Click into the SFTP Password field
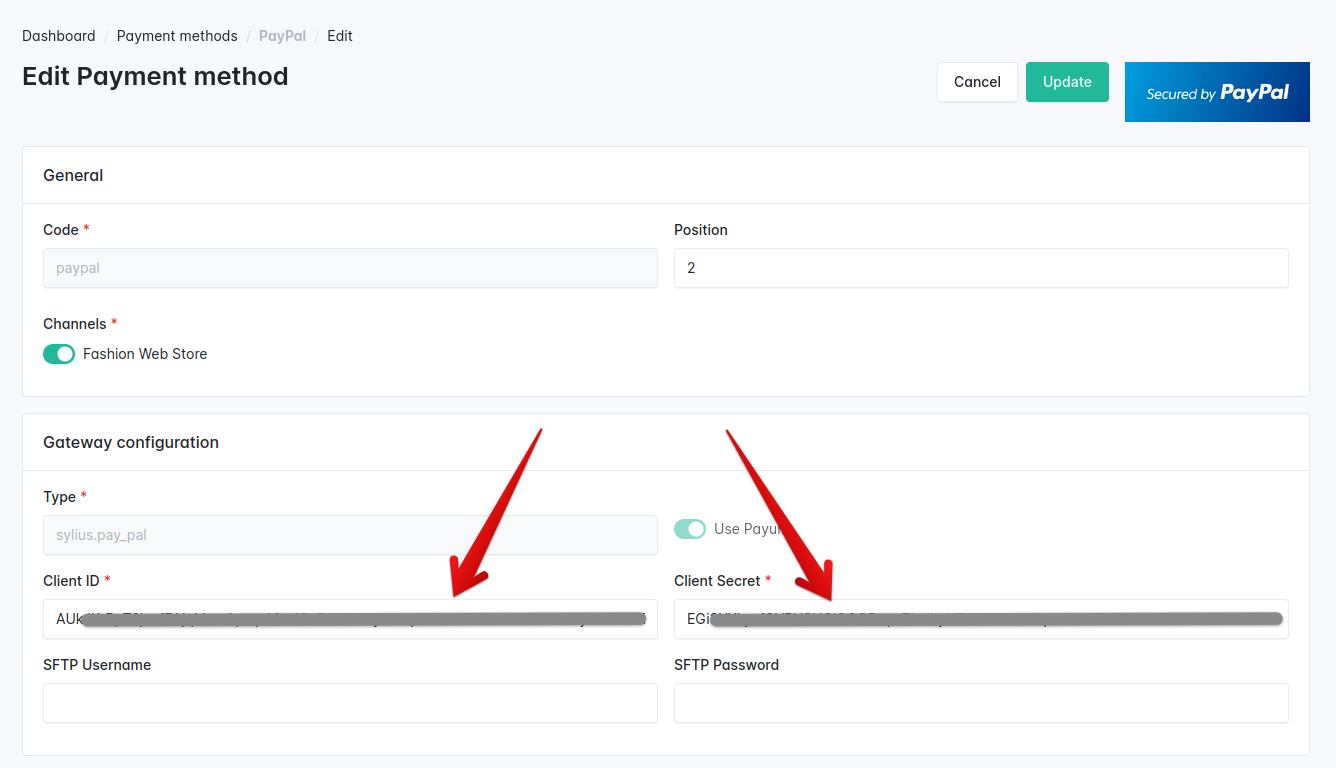This screenshot has height=768, width=1336. coord(980,703)
